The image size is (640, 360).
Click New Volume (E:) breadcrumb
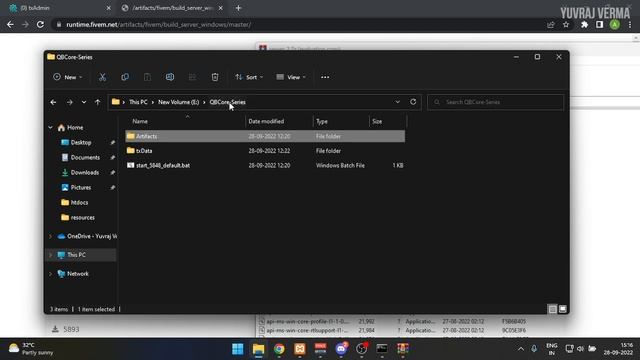point(178,102)
